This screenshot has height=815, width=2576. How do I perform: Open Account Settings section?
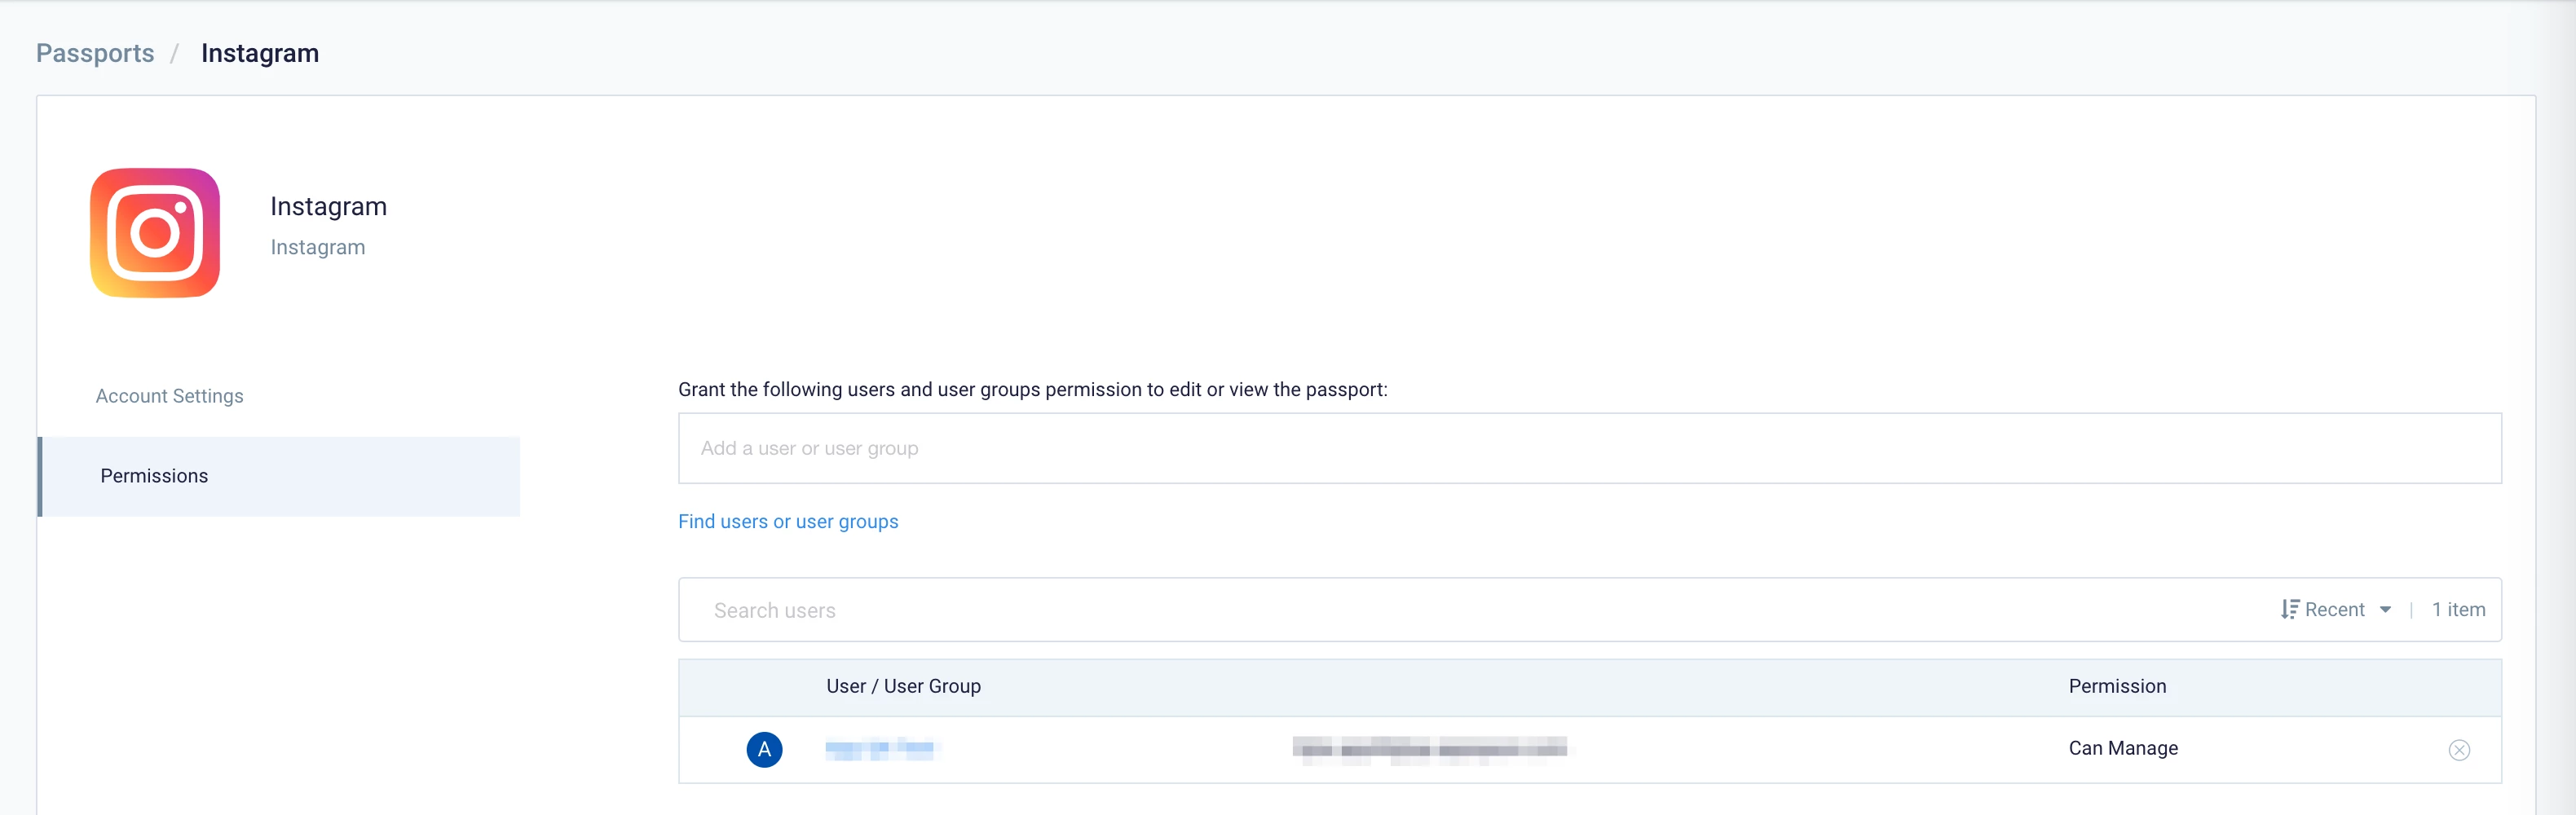click(169, 396)
